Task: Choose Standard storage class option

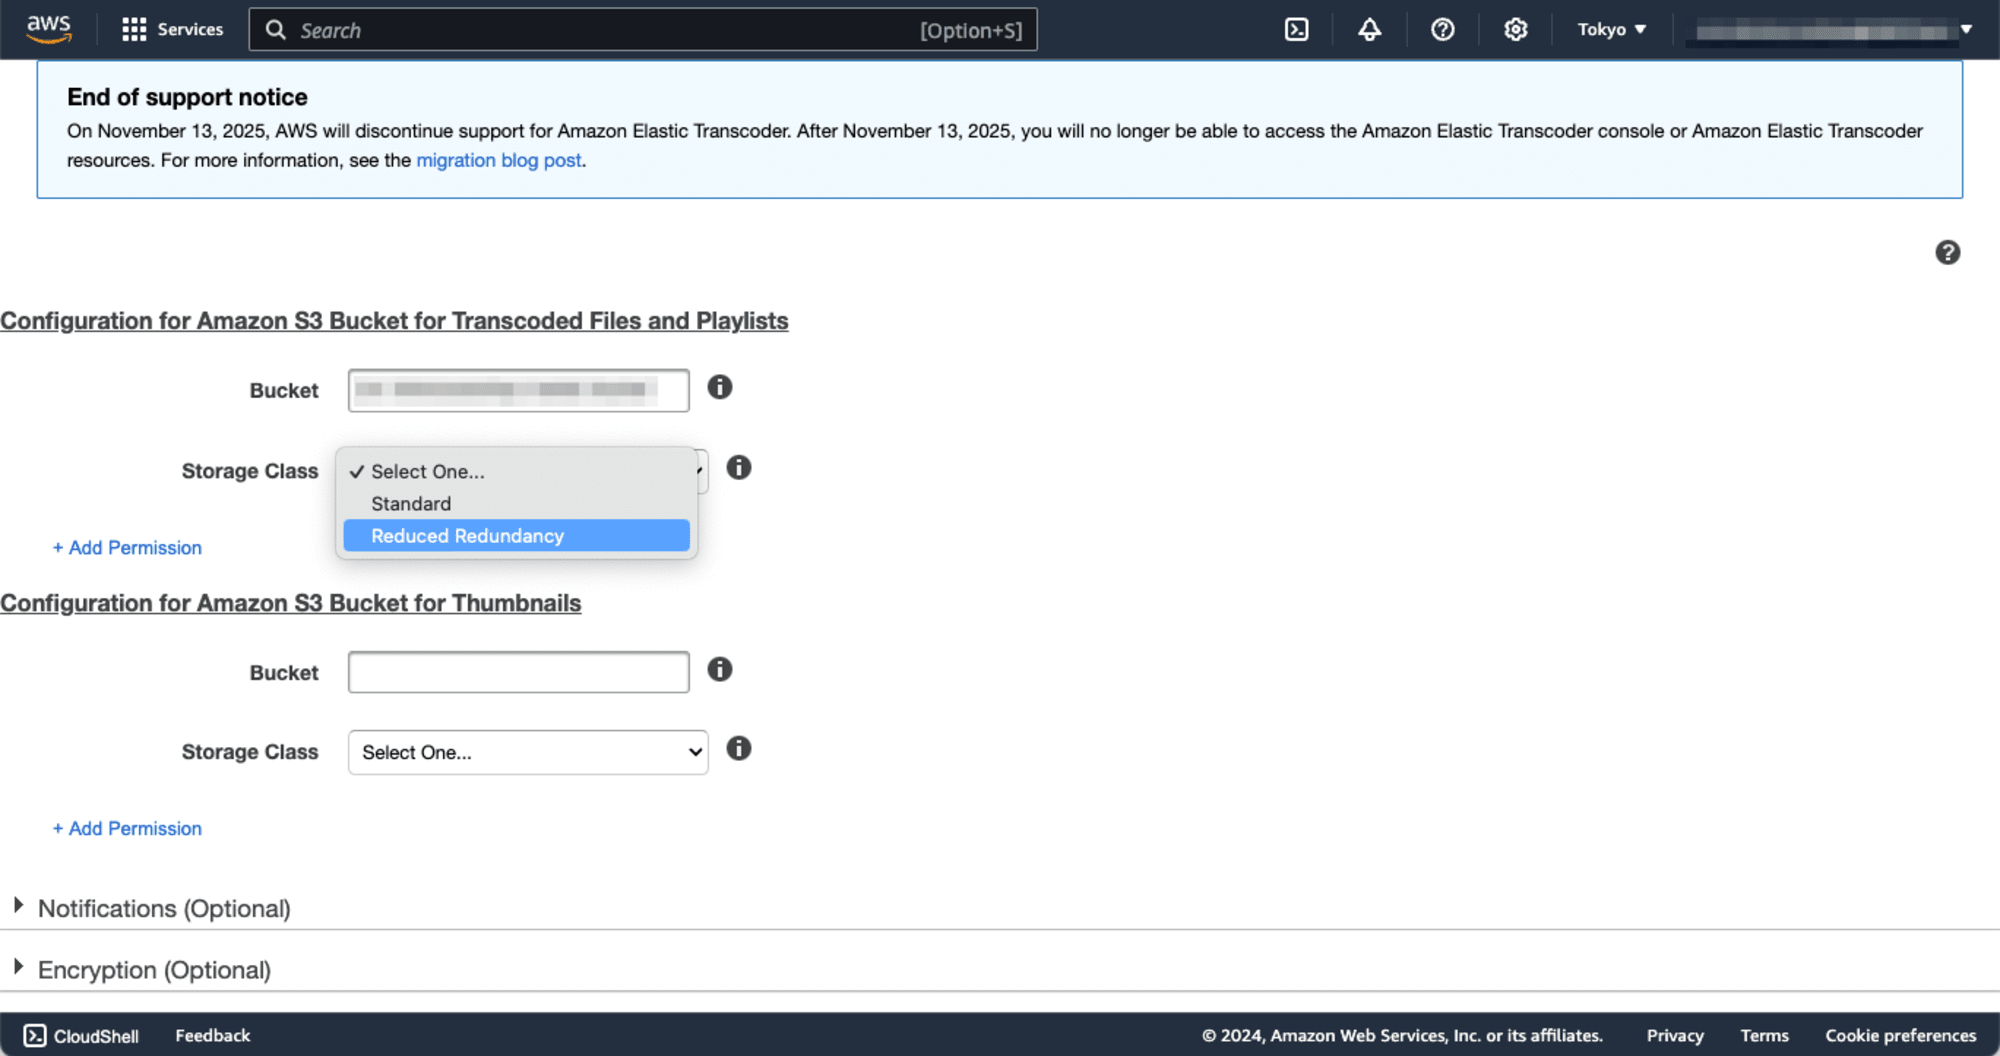Action: 516,503
